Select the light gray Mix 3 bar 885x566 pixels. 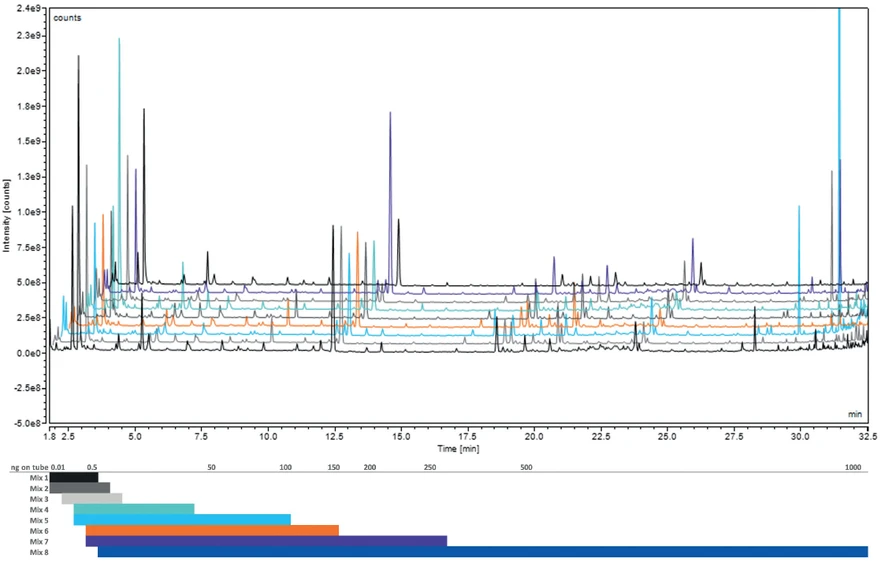[x=91, y=499]
